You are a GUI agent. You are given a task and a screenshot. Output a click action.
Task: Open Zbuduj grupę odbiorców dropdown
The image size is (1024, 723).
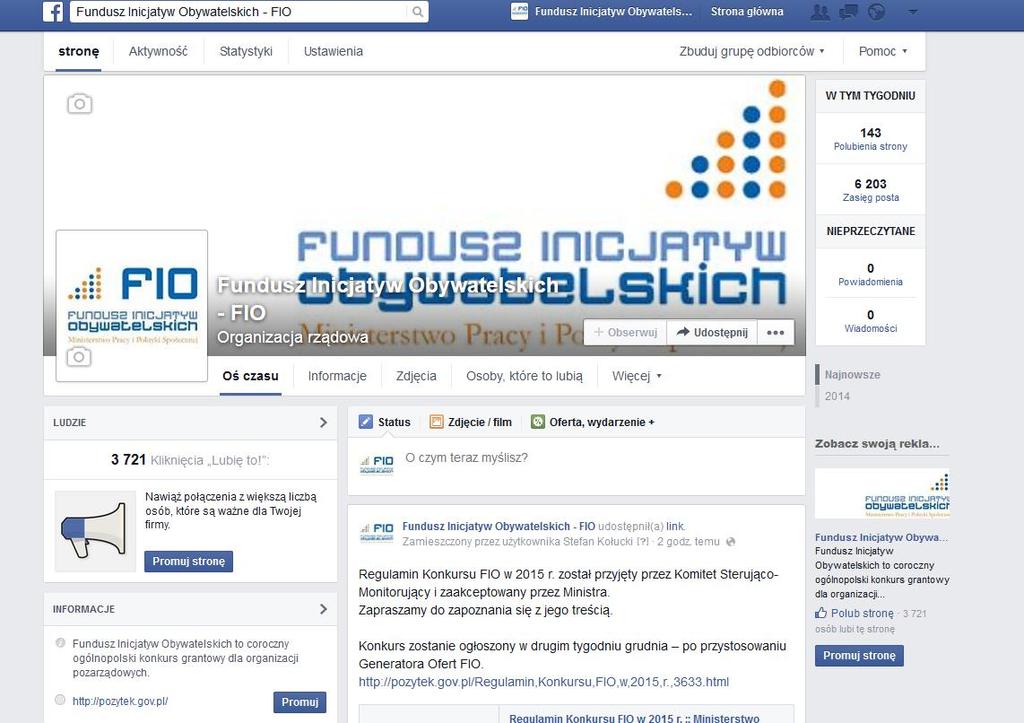(x=752, y=51)
